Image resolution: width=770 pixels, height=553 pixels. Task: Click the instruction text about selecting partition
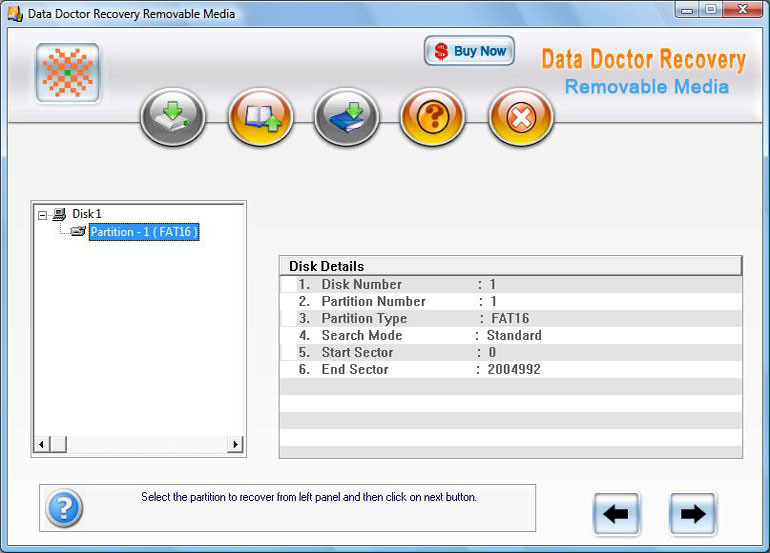pyautogui.click(x=309, y=497)
